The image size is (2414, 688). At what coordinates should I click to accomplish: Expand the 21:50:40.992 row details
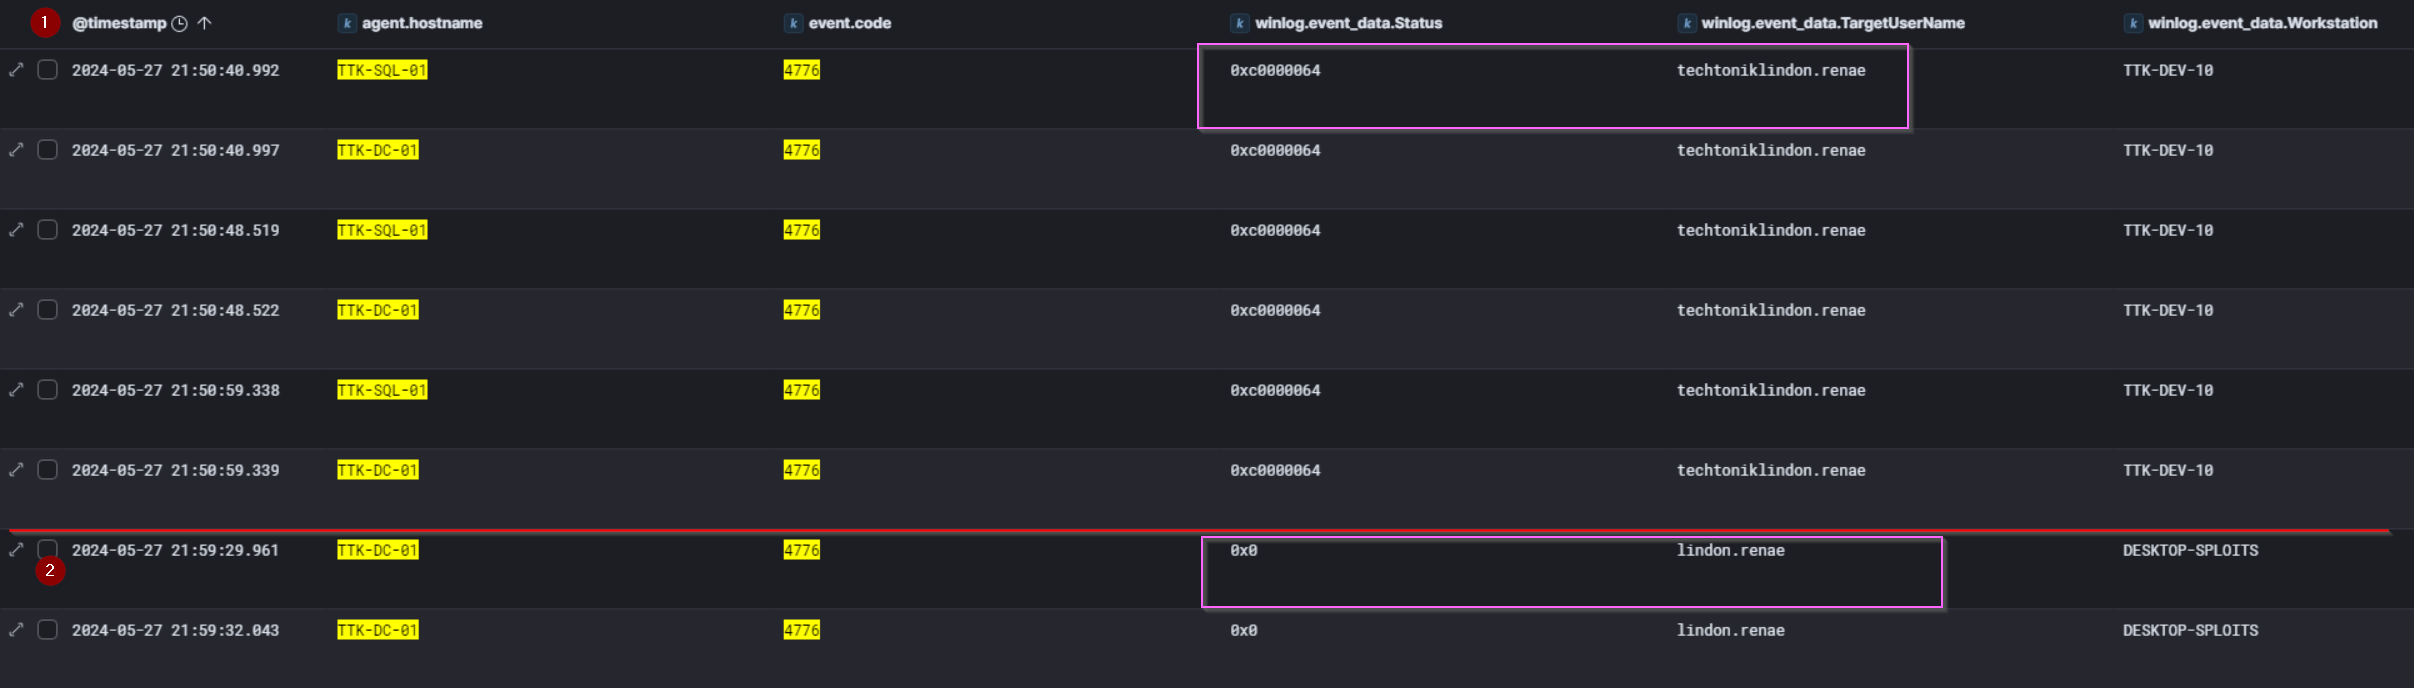click(x=16, y=70)
